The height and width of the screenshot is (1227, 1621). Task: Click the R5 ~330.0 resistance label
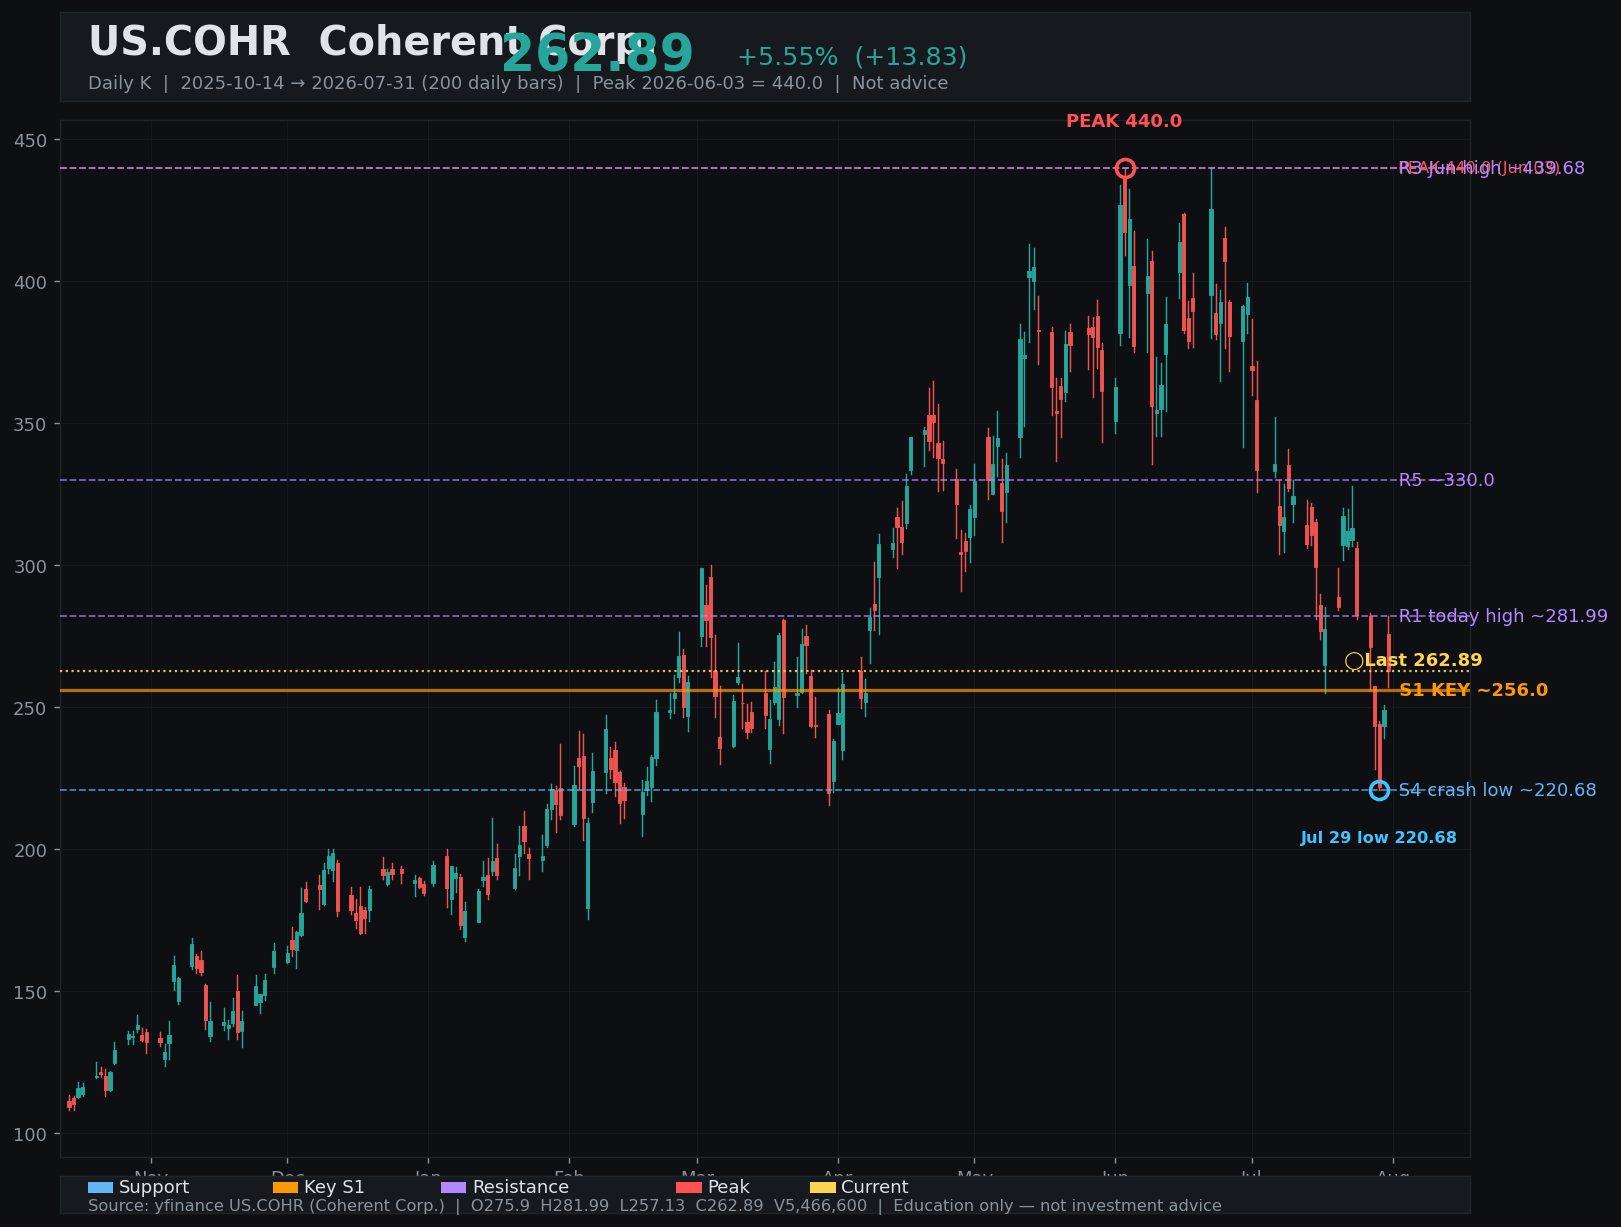click(1446, 480)
